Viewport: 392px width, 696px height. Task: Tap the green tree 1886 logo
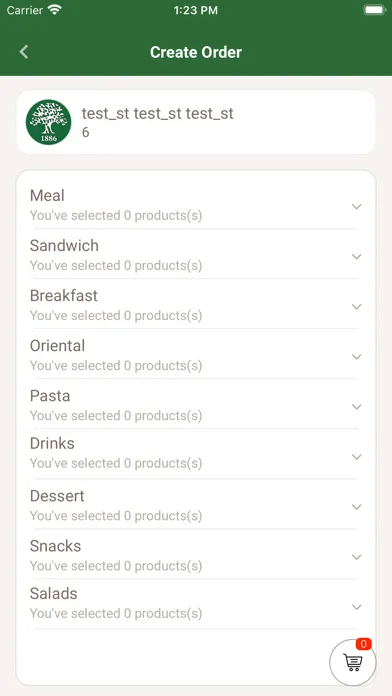(48, 122)
